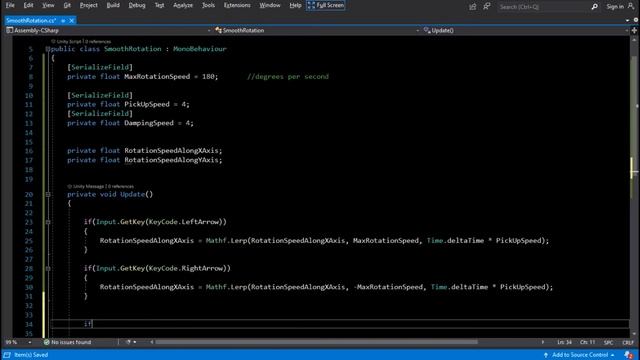This screenshot has width=640, height=360.
Task: Click line number 14 in the gutter
Action: click(x=29, y=133)
